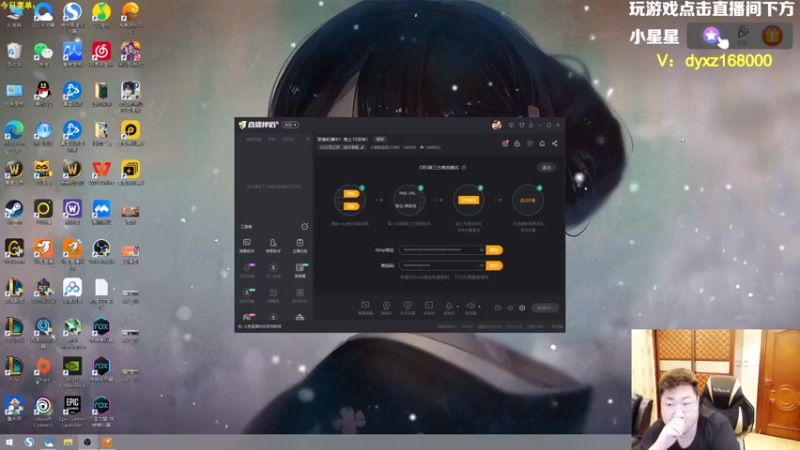Click the microphone icon in the bottom bar

coord(448,306)
